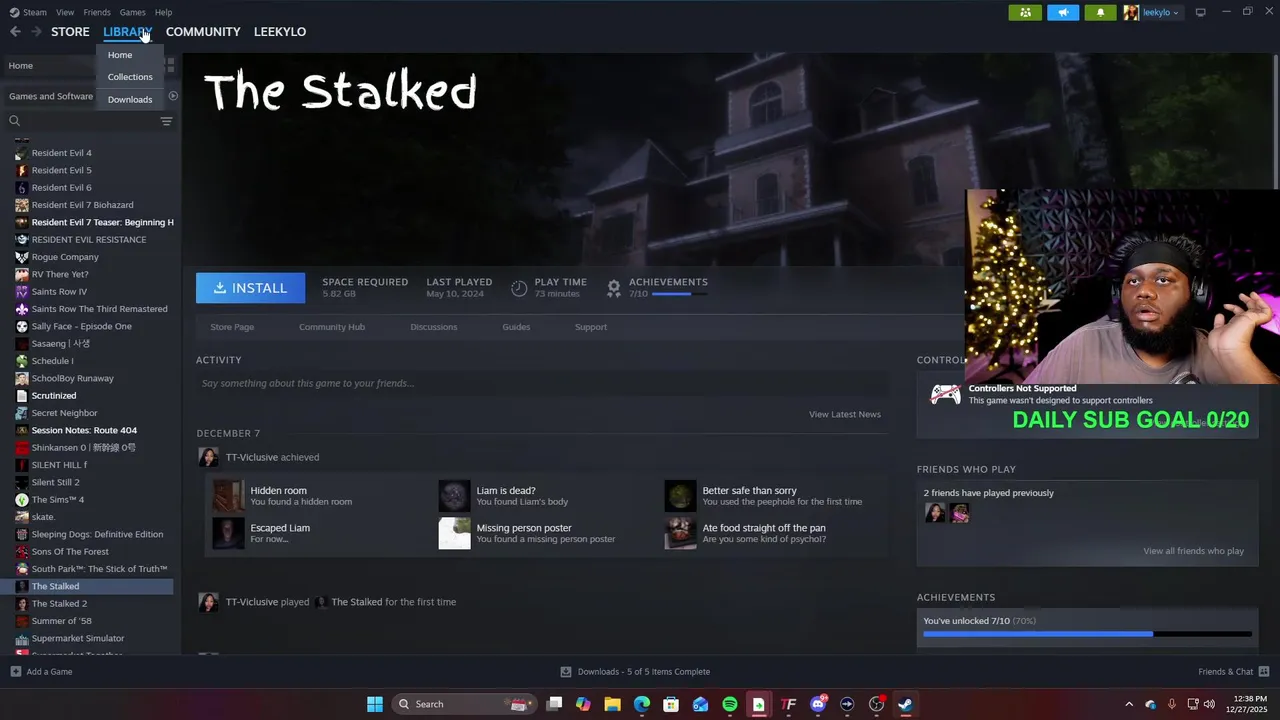Open Microsoft Edge from the taskbar
This screenshot has height=720, width=1280.
point(642,704)
